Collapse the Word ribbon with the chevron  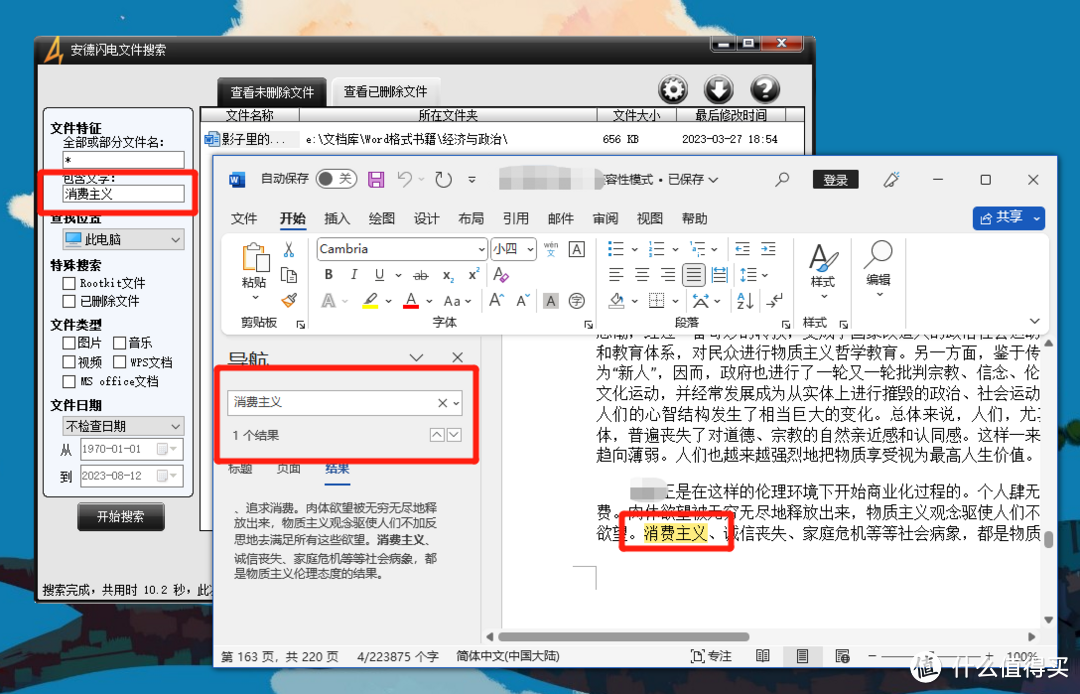pyautogui.click(x=1035, y=321)
